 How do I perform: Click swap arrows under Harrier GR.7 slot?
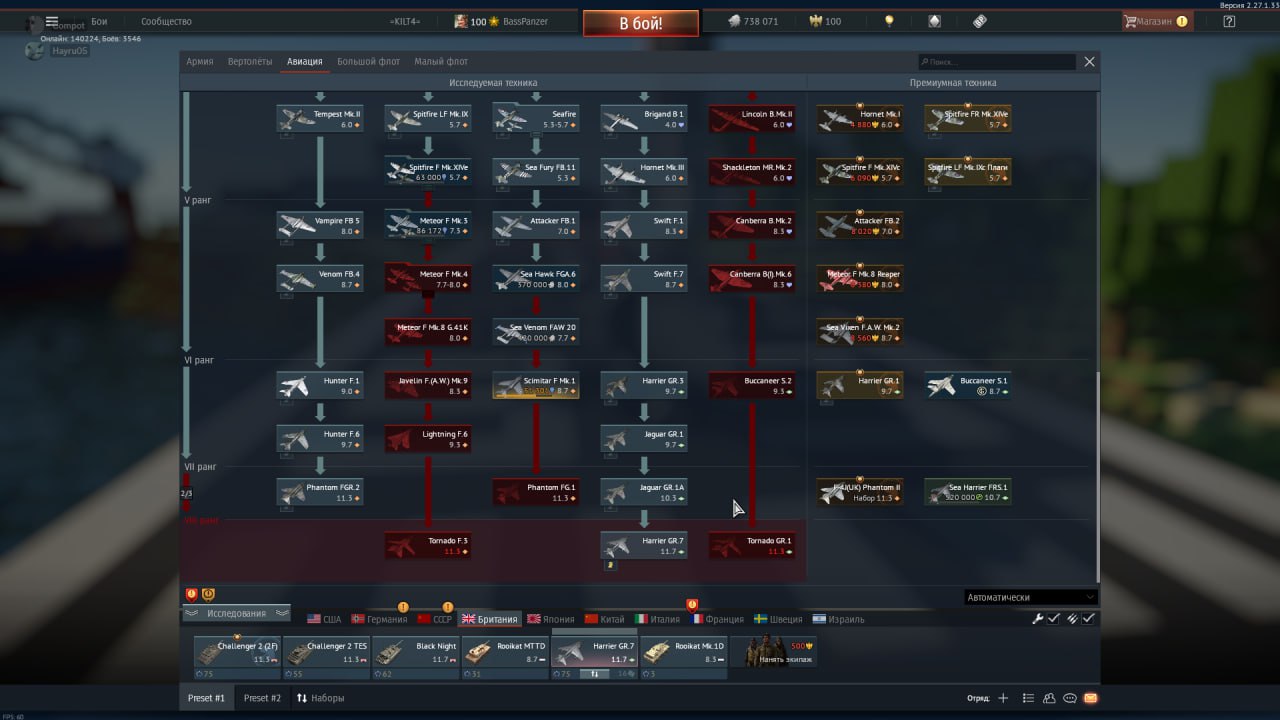click(x=594, y=674)
